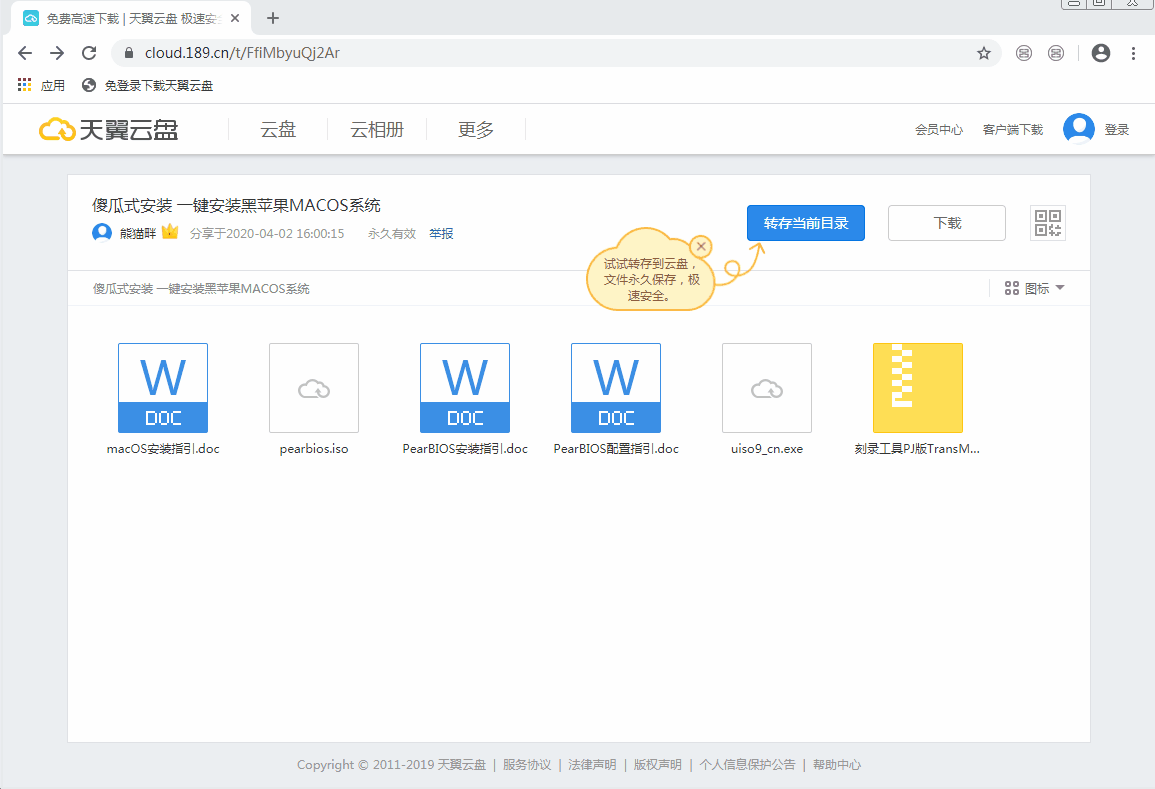Close the cloud tooltip bubble

[x=701, y=247]
